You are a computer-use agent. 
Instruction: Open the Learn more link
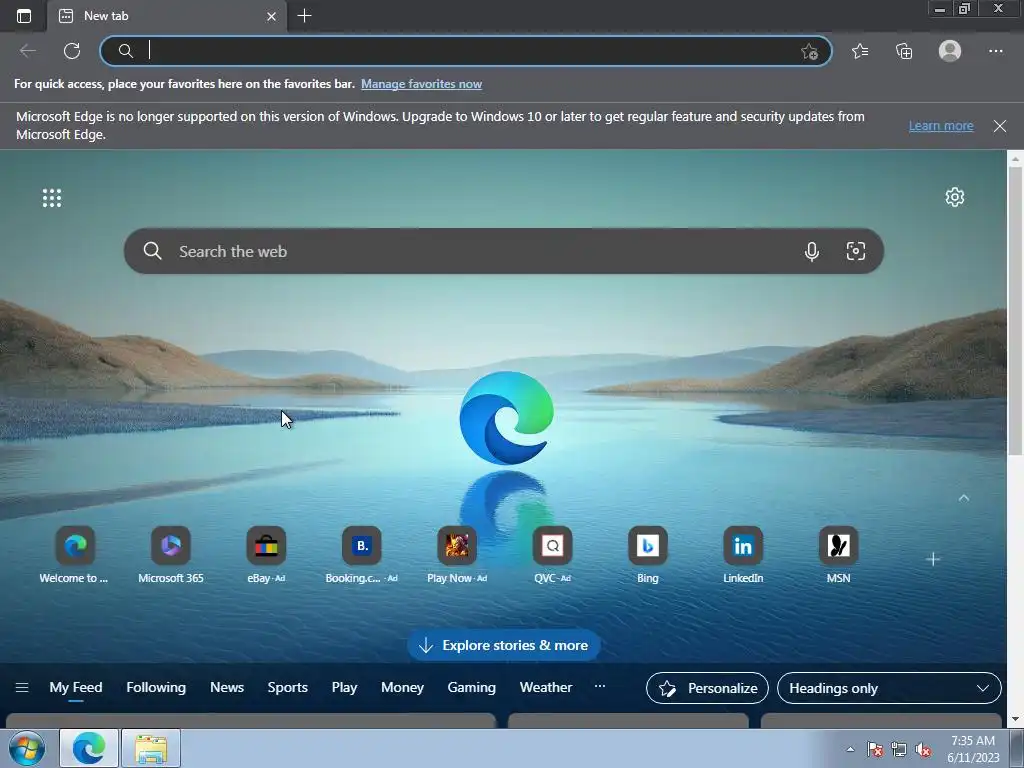tap(940, 125)
